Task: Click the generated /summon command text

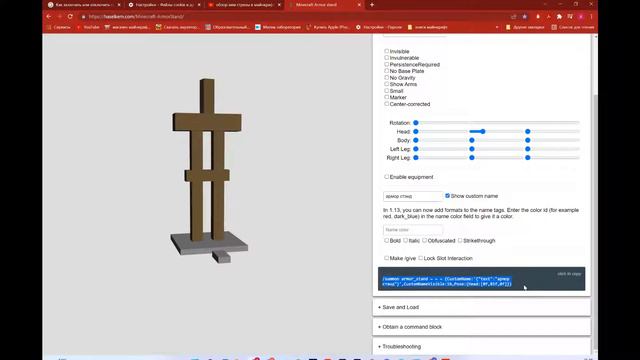Action: pyautogui.click(x=447, y=281)
